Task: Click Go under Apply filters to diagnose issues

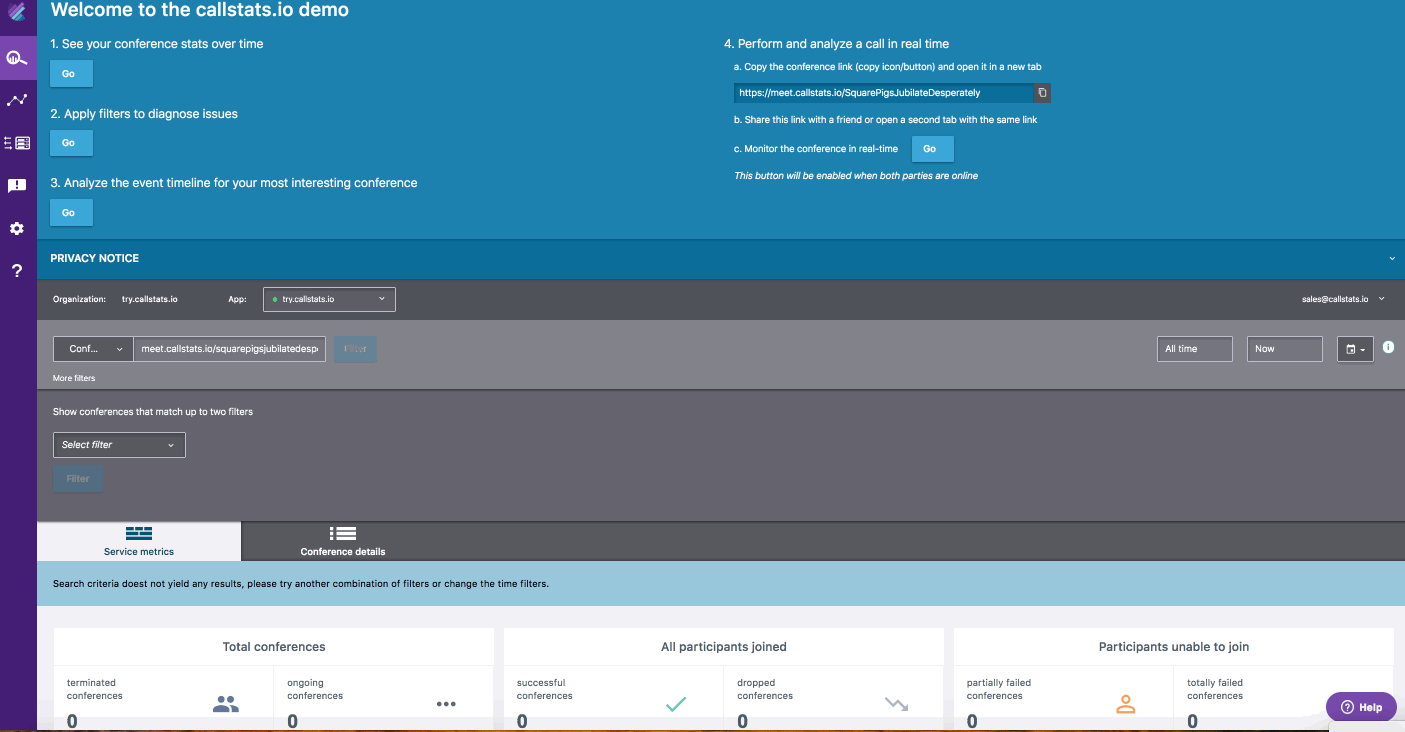Action: point(69,143)
